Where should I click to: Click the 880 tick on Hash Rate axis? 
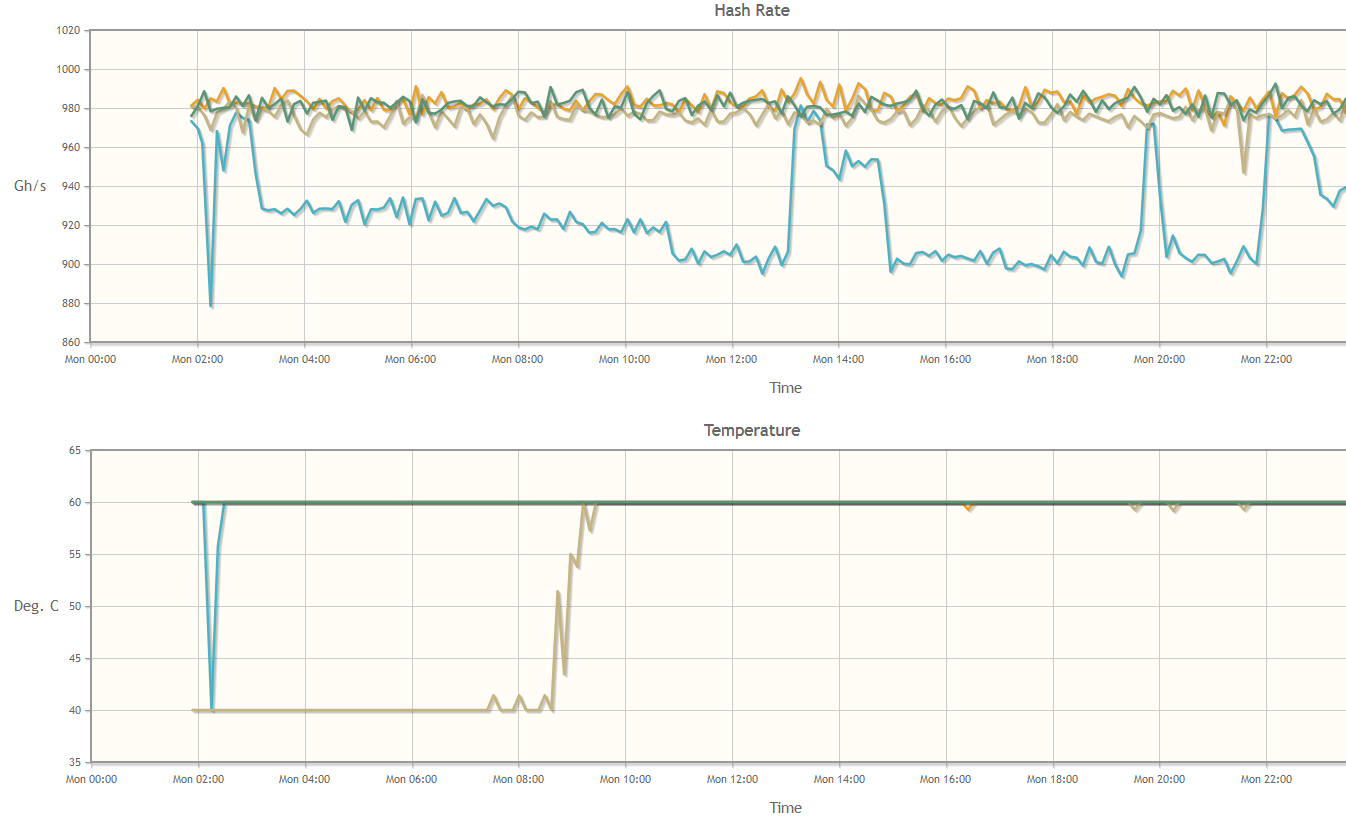pos(71,303)
